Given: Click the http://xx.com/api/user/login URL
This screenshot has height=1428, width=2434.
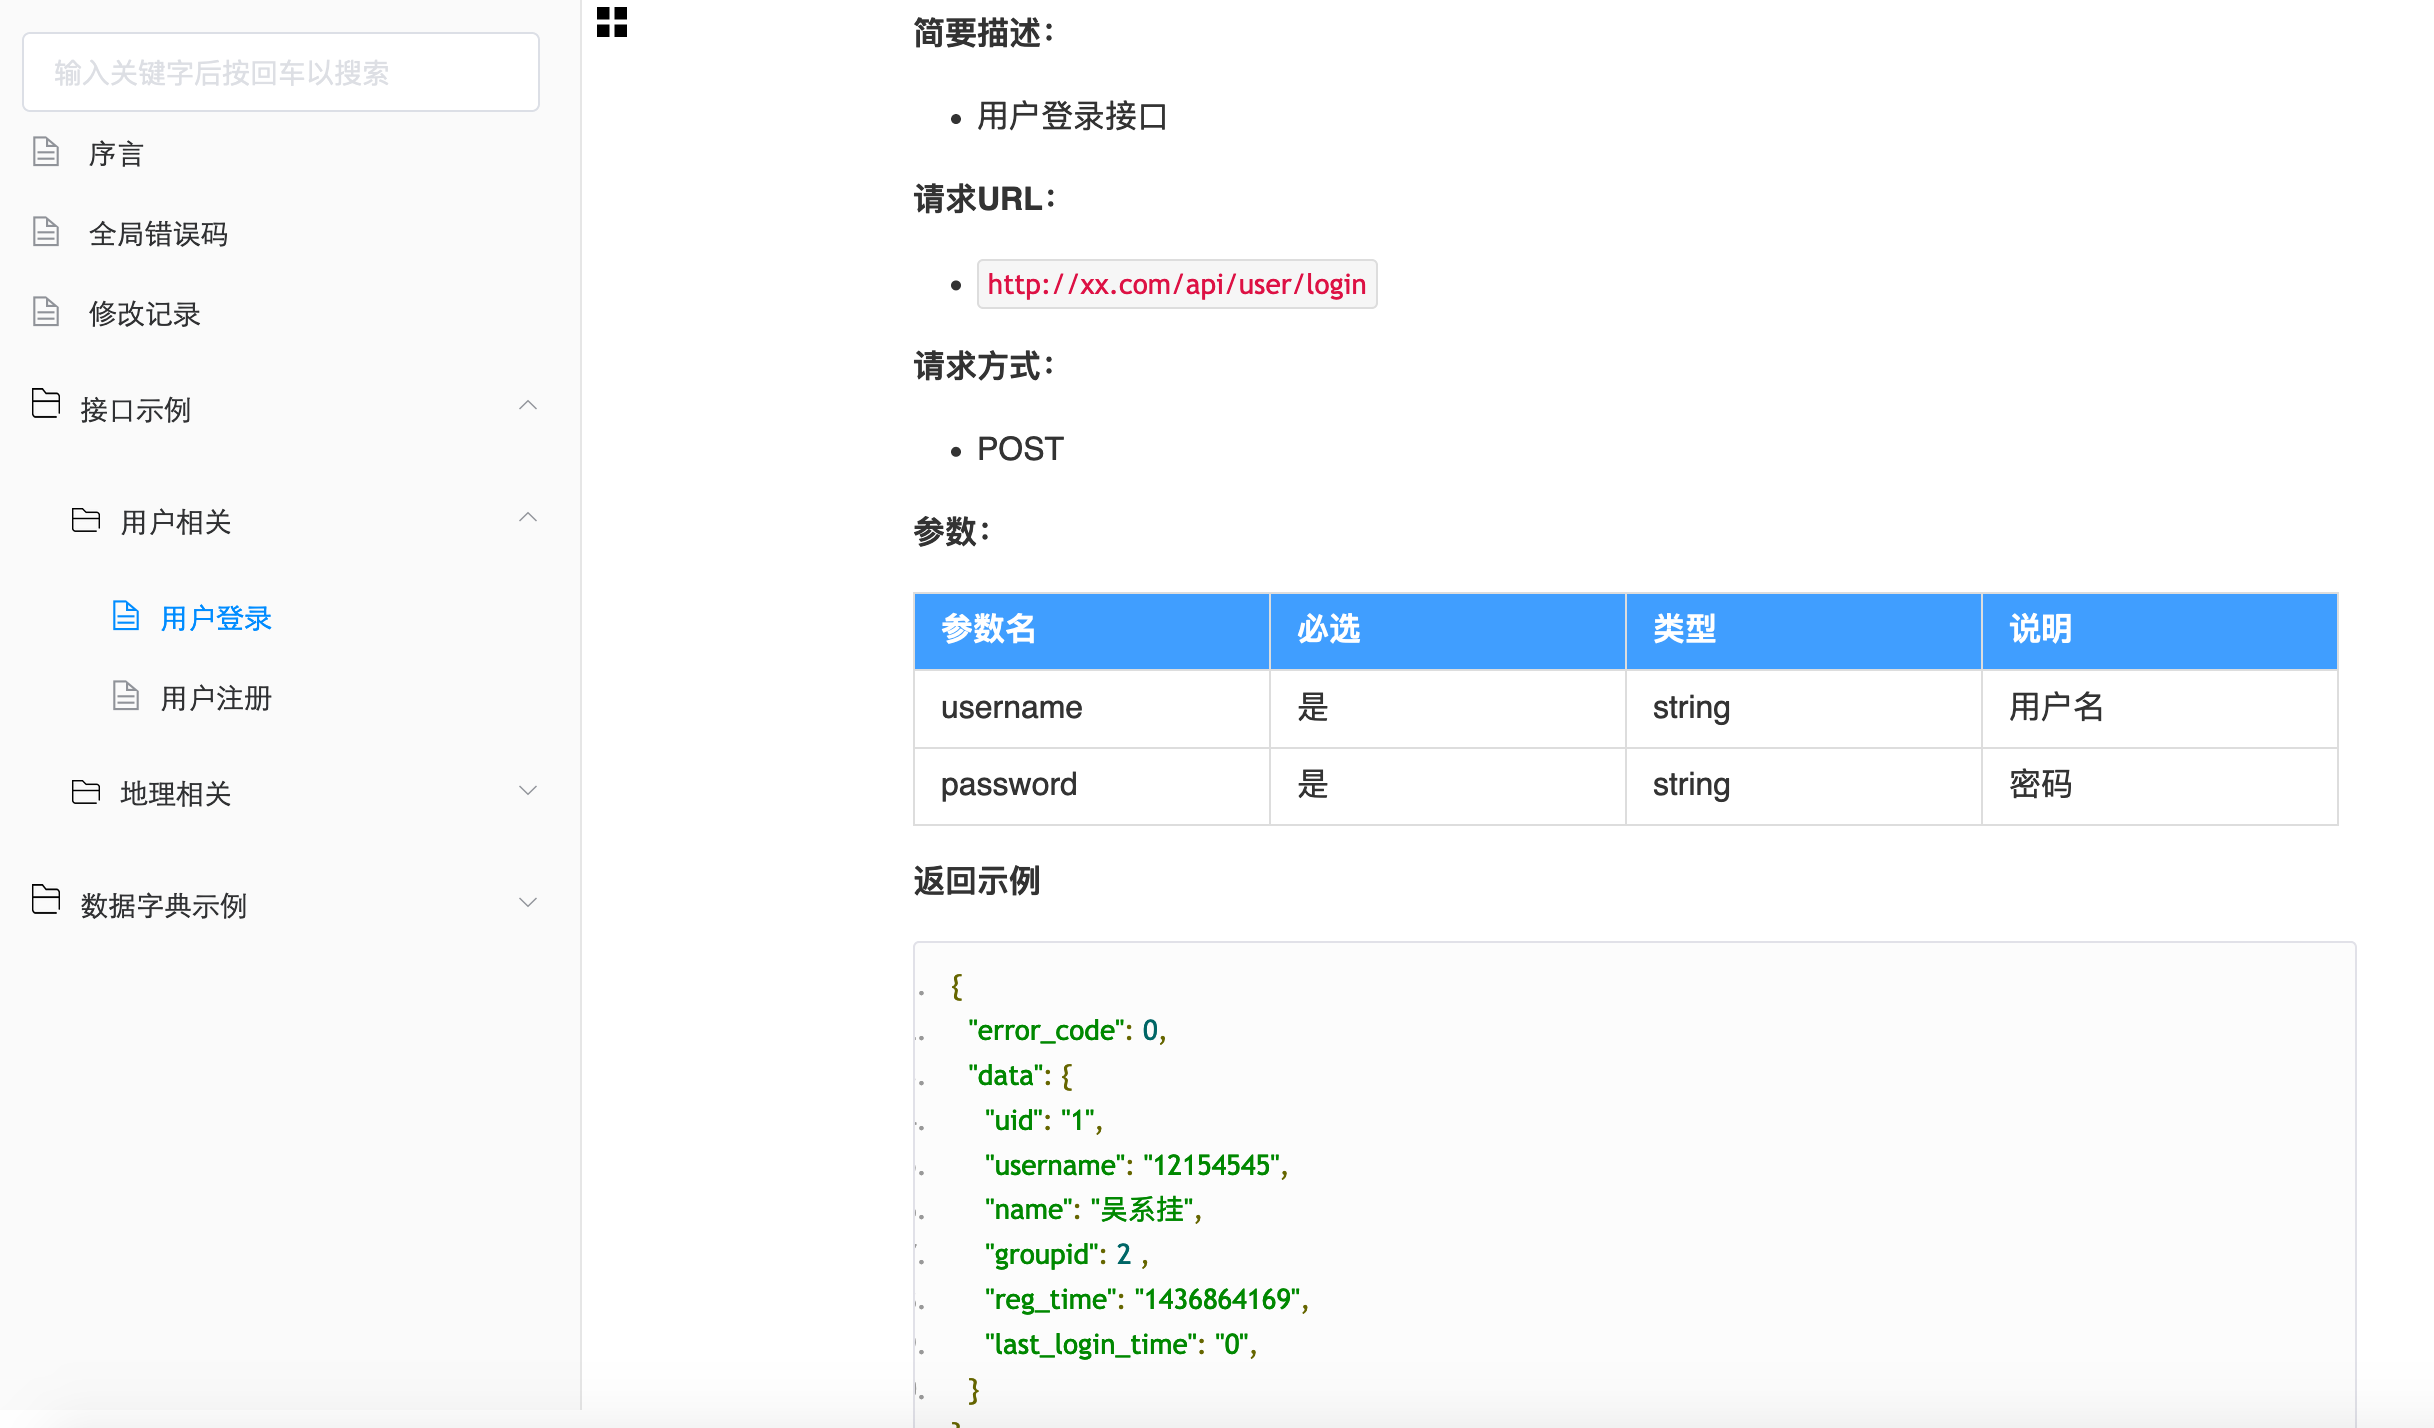Looking at the screenshot, I should click(x=1177, y=284).
